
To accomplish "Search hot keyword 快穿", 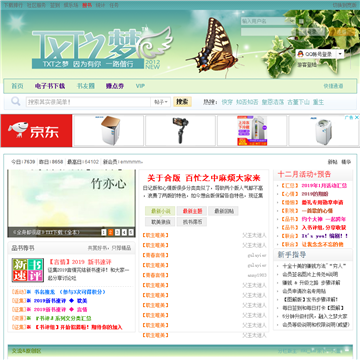I will point(227,102).
